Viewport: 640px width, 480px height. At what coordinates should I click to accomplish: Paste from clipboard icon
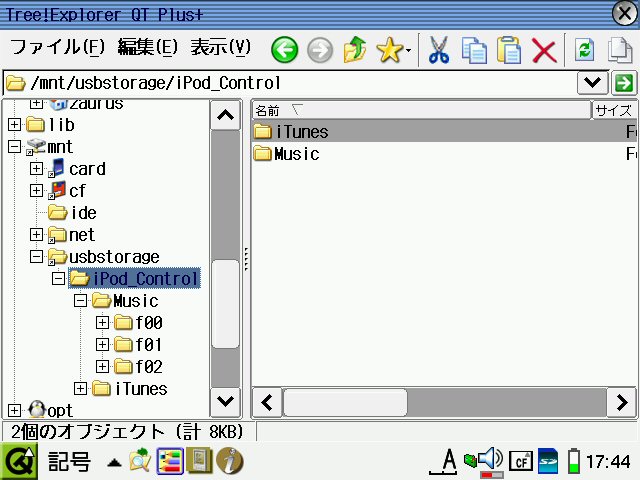tap(509, 49)
